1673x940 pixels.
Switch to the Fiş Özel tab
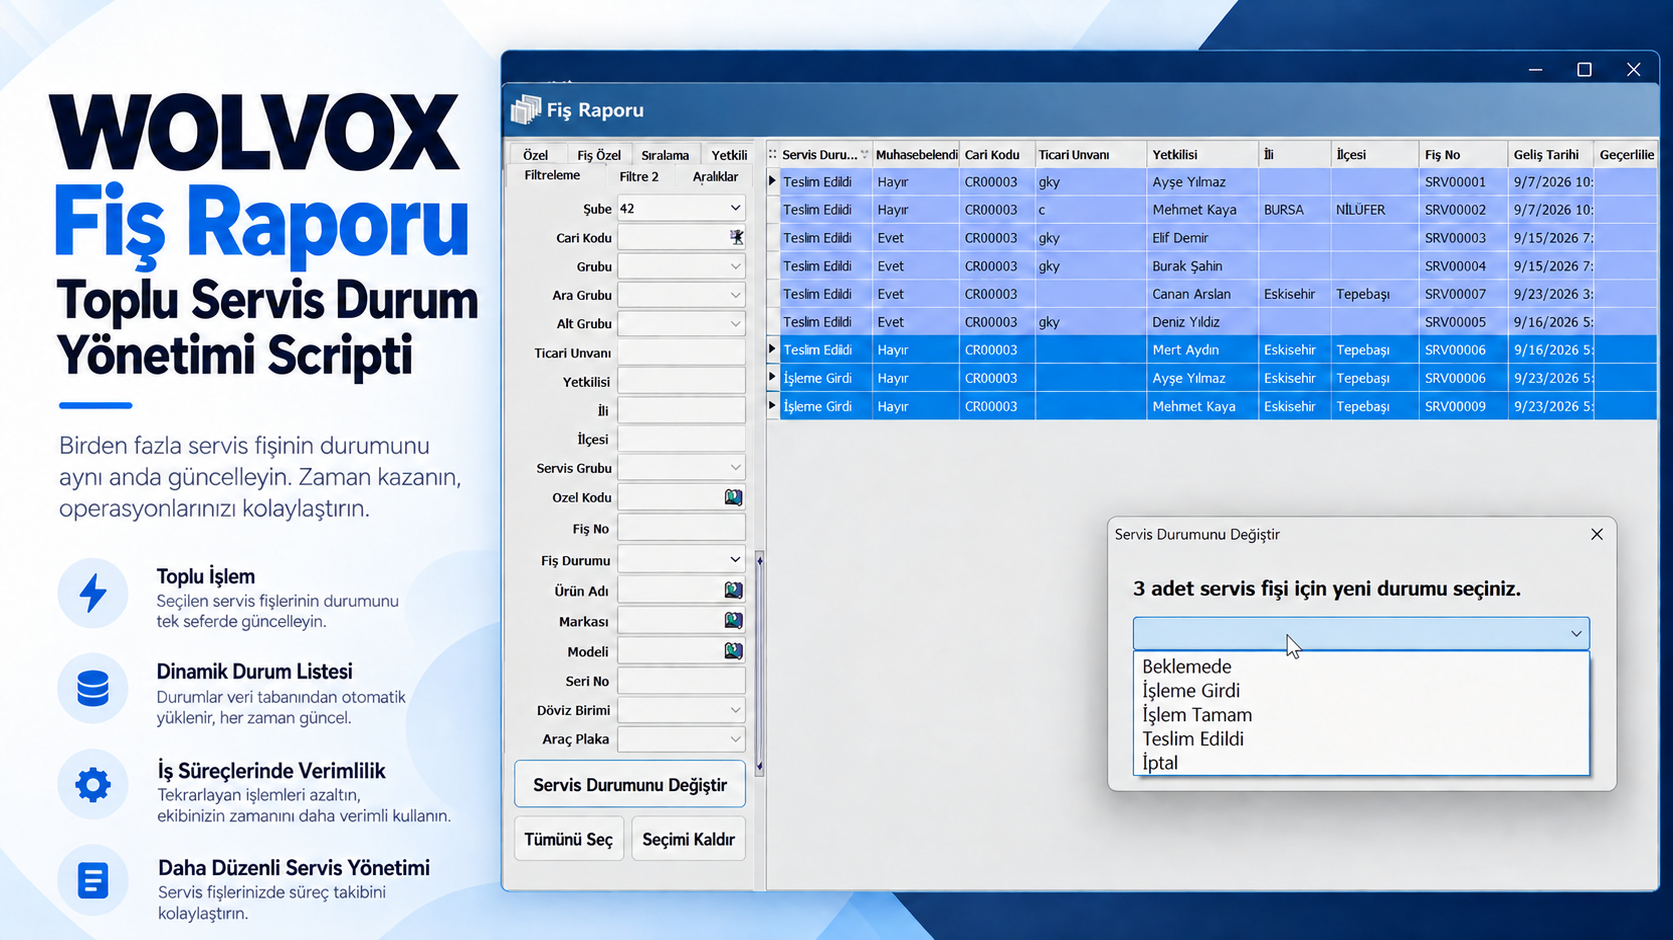click(598, 155)
